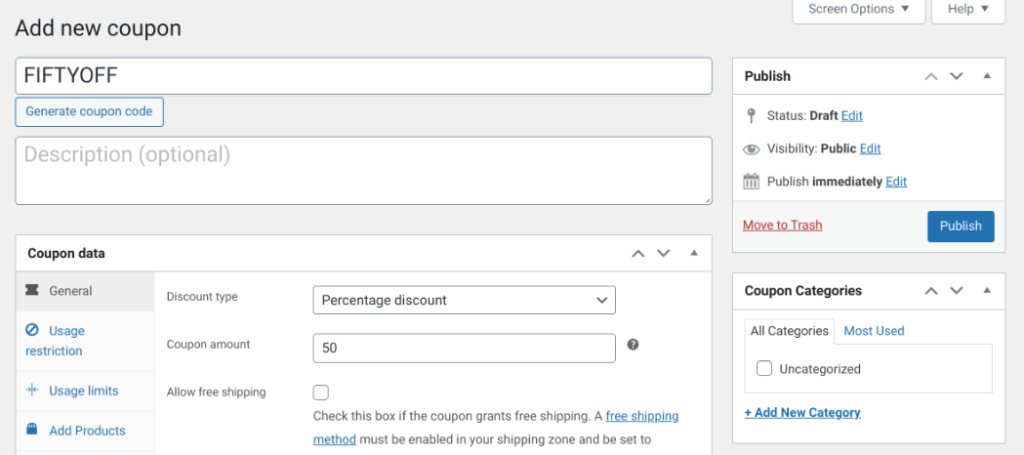Click the General tab ticket icon
This screenshot has height=455, width=1024.
pos(31,290)
